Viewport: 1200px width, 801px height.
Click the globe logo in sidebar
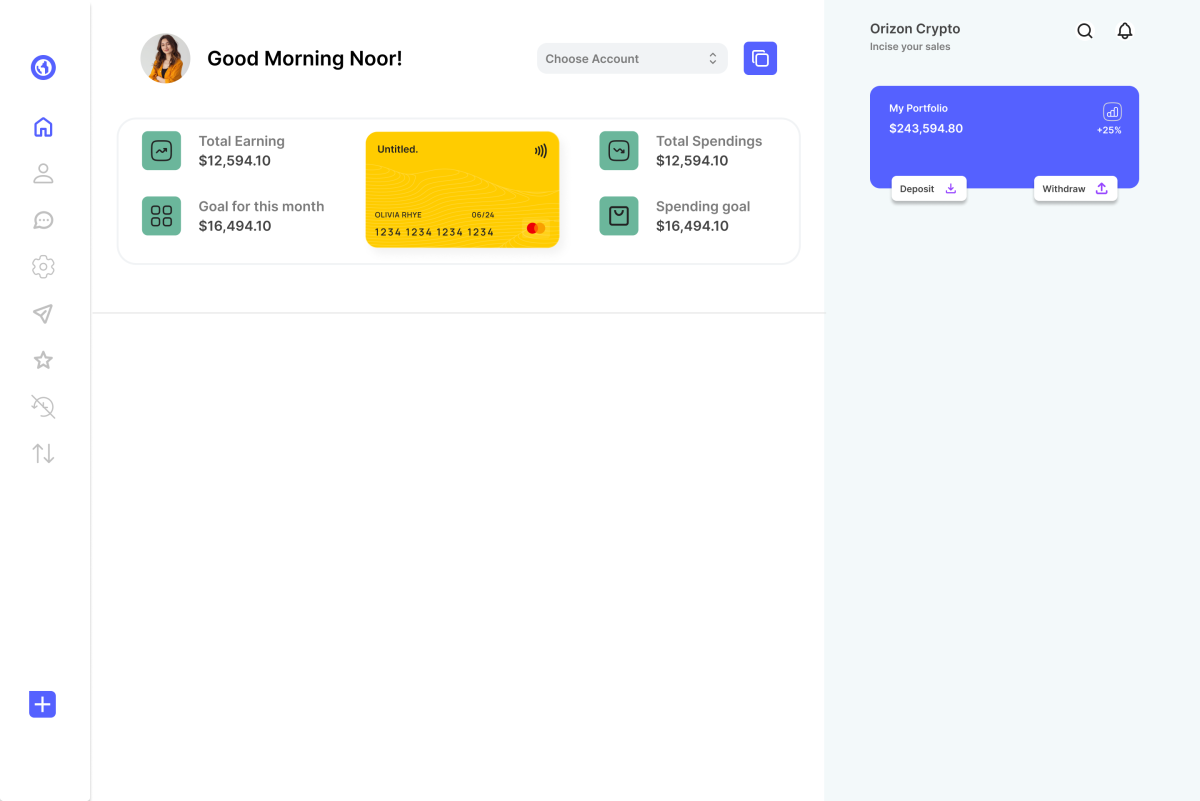[43, 68]
